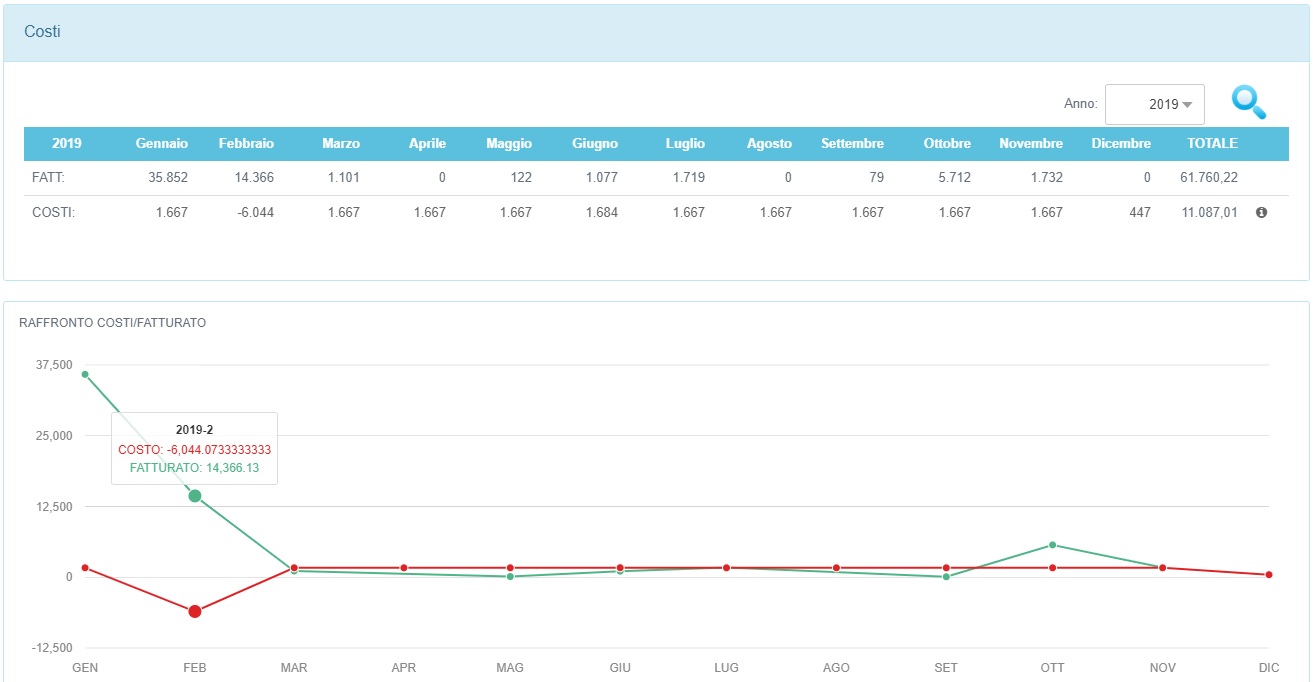1316x682 pixels.
Task: Select the green January fatturato data point
Action: (x=85, y=374)
